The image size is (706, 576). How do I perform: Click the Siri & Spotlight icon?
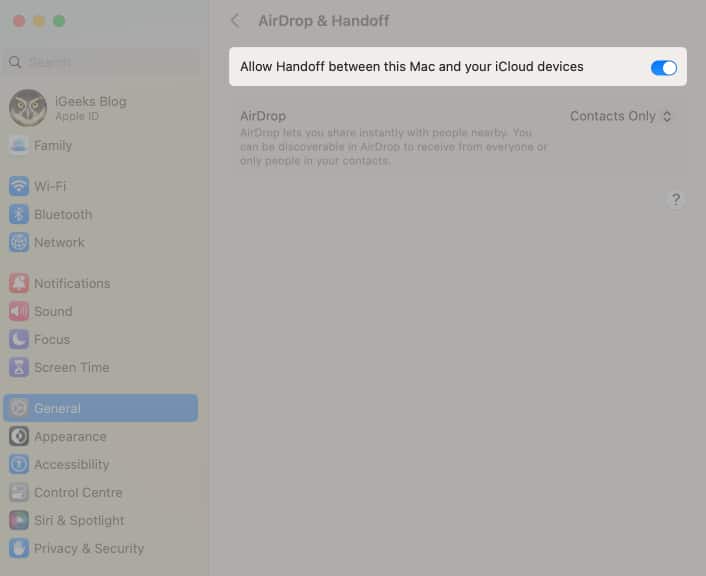(x=18, y=520)
